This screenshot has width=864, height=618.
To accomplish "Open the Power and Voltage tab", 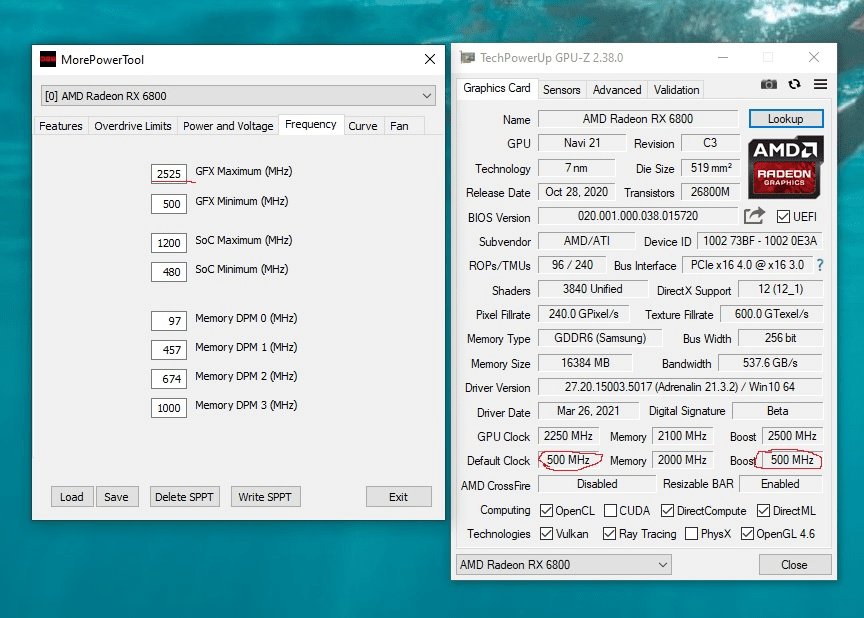I will [228, 126].
